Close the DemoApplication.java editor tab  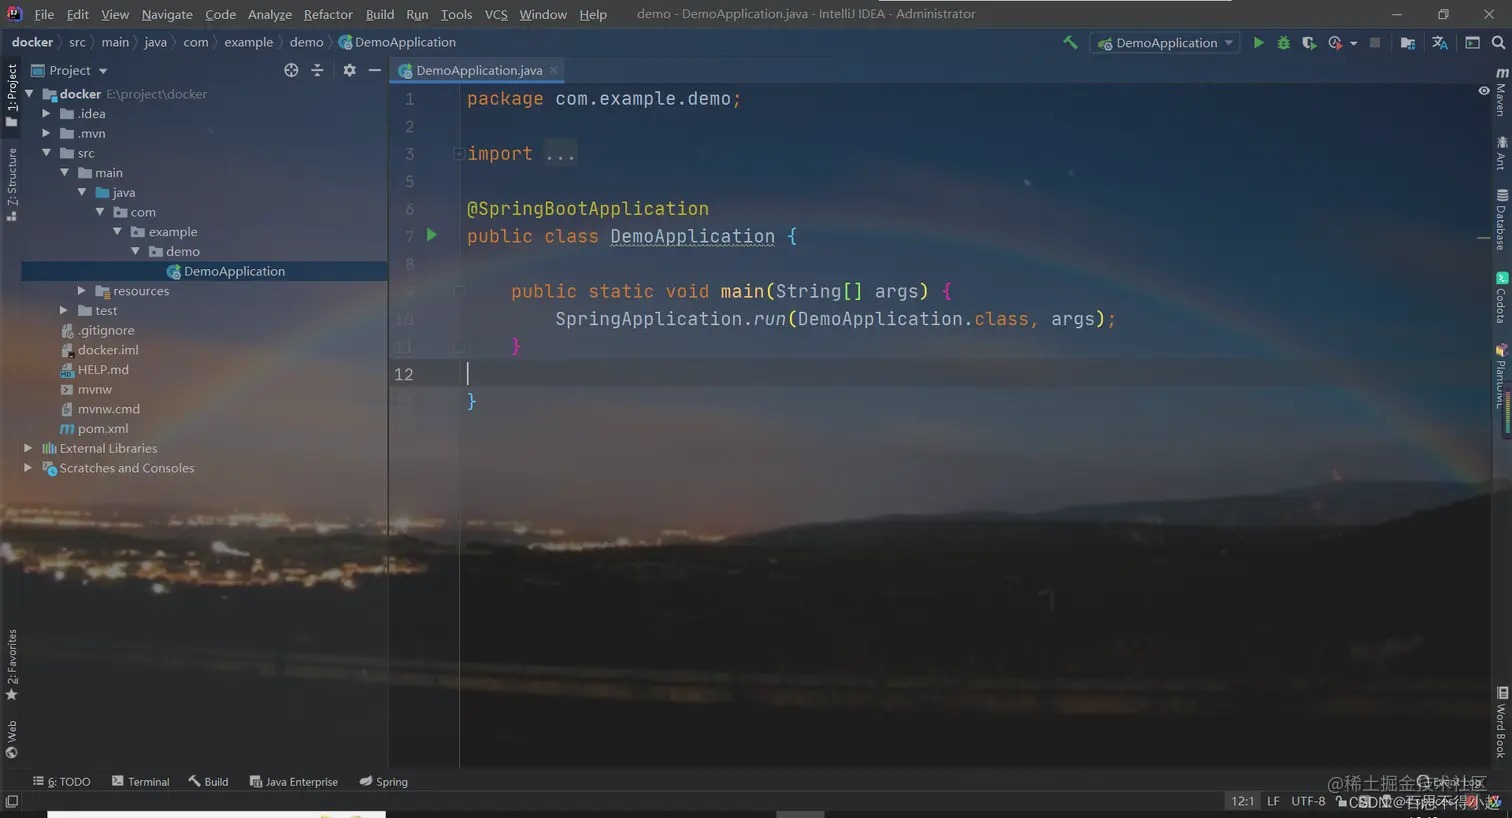point(553,70)
